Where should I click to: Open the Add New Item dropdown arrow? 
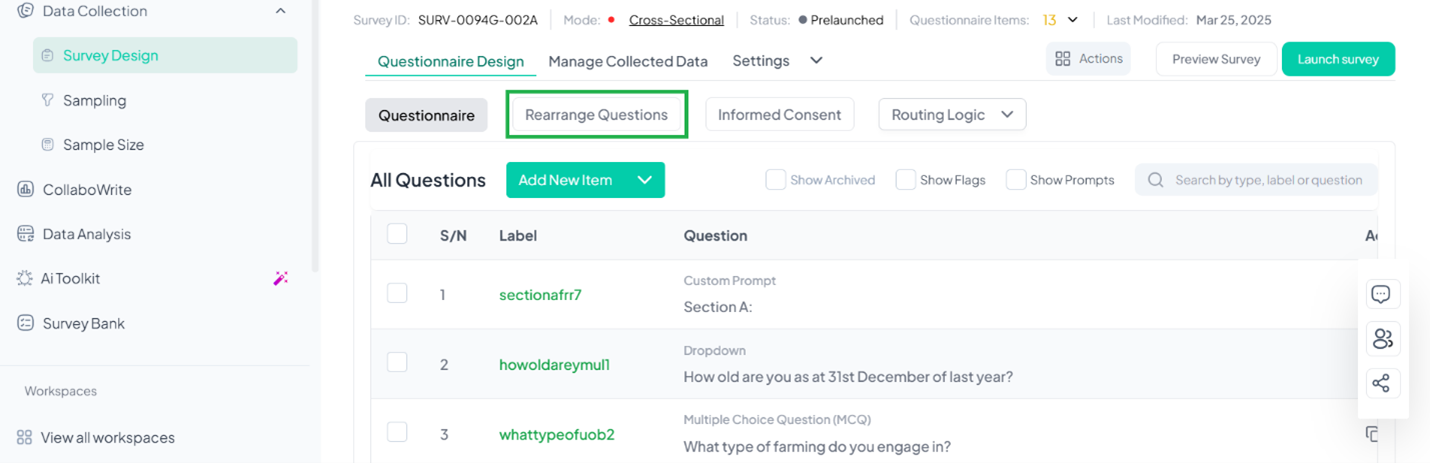pyautogui.click(x=644, y=180)
